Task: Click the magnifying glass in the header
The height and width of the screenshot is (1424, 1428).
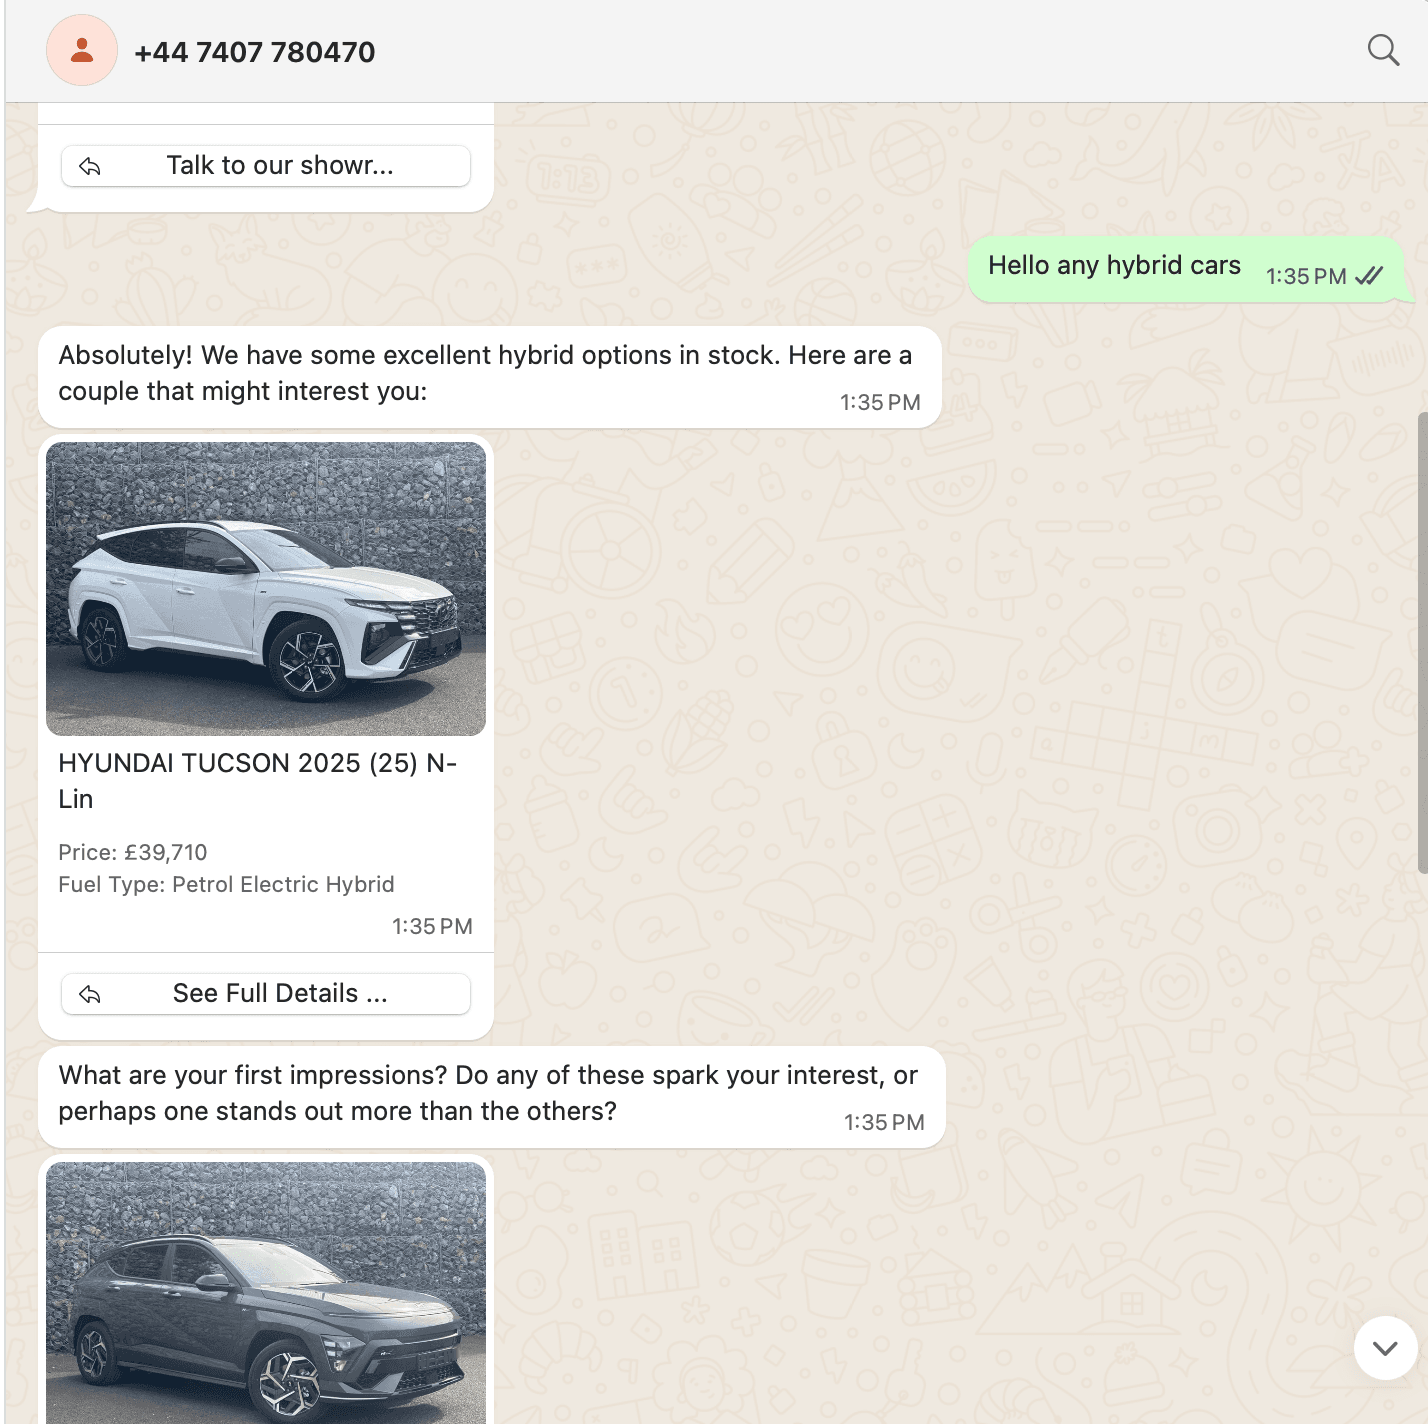Action: coord(1383,49)
